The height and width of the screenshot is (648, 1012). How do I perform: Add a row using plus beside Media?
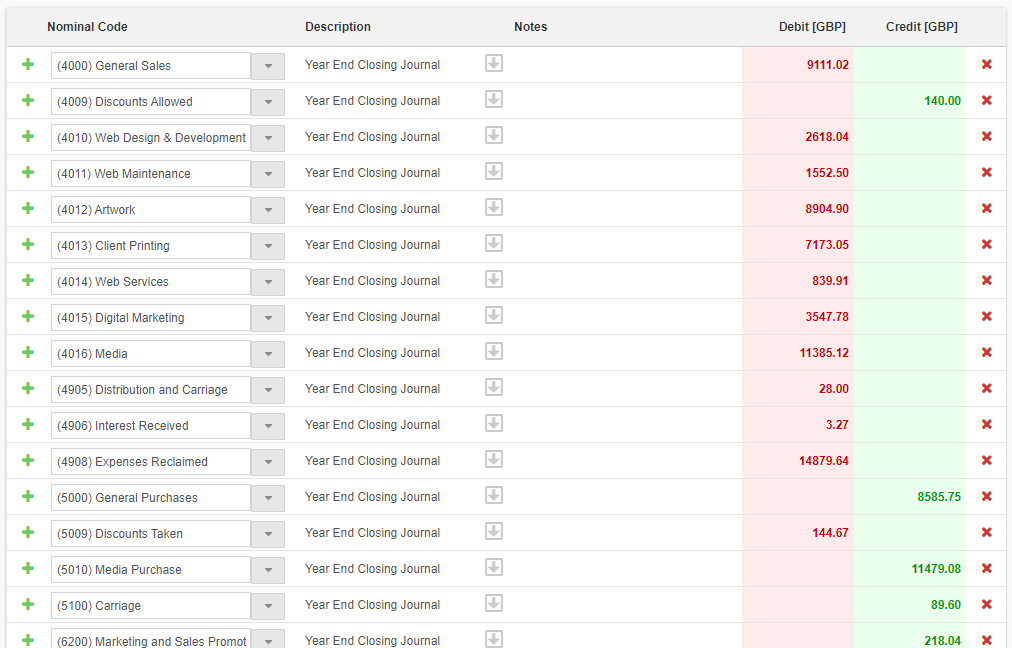[28, 353]
